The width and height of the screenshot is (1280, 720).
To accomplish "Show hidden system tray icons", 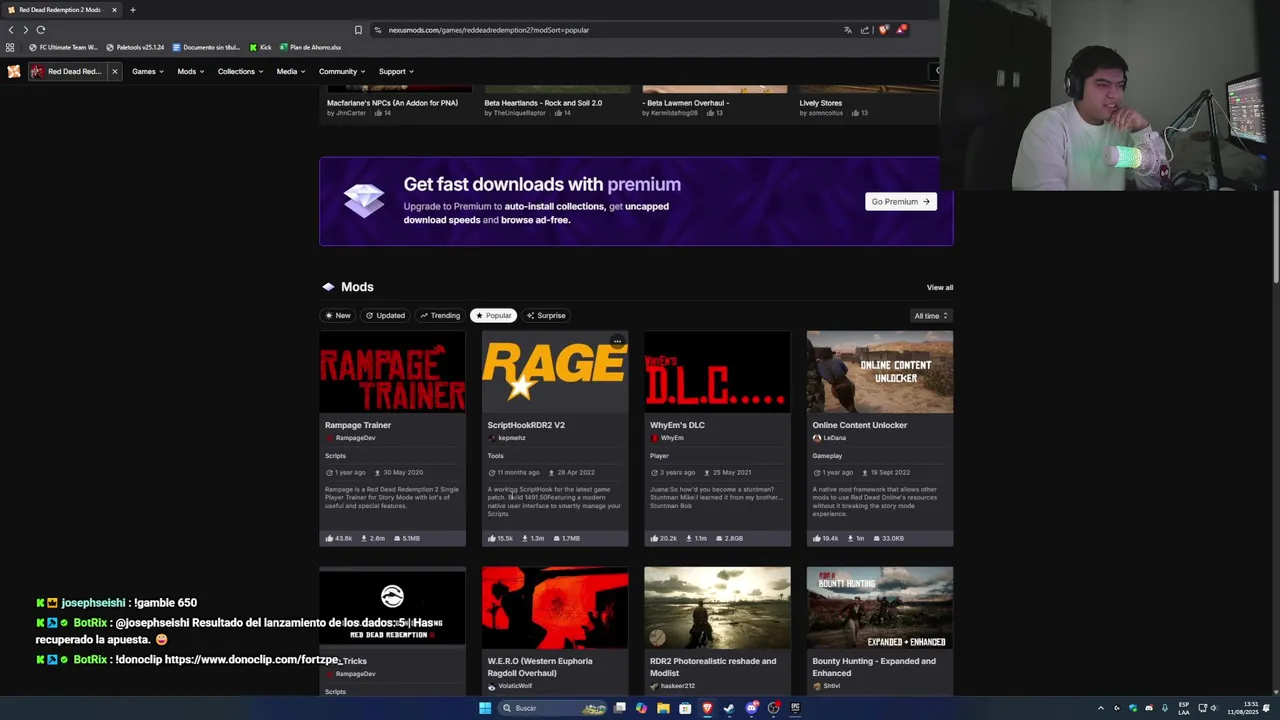I will pyautogui.click(x=1101, y=708).
